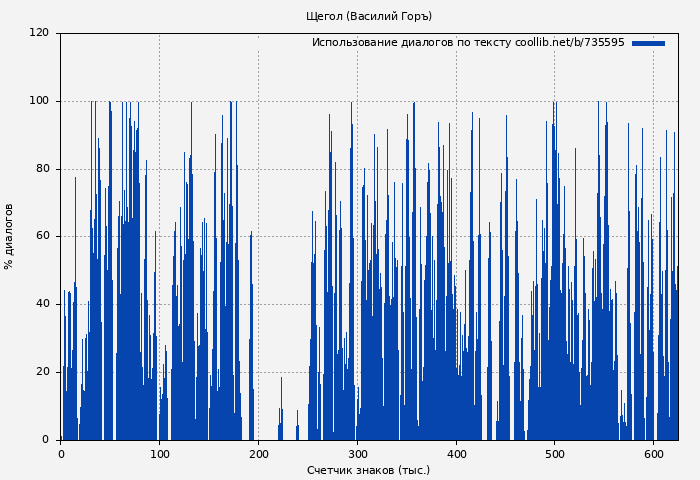Click the x-axis tick label 400
The height and width of the screenshot is (480, 700).
pos(456,453)
